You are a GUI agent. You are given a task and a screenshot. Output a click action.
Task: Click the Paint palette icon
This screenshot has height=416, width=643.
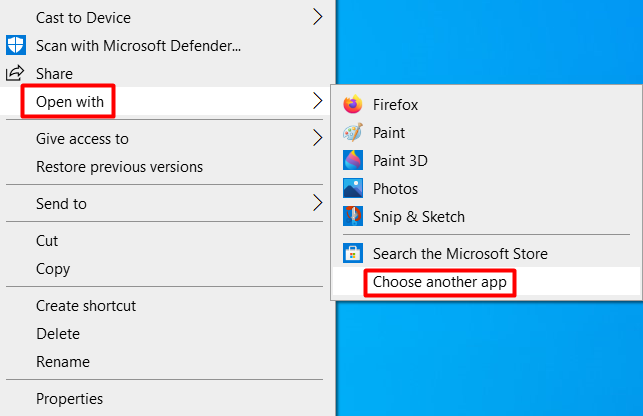(352, 132)
